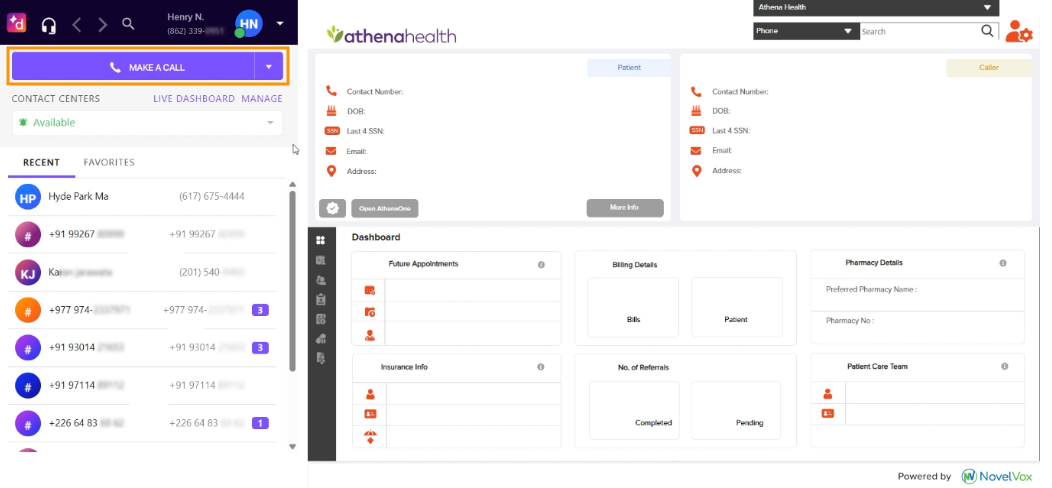1052x488 pixels.
Task: Click the More Info button
Action: [625, 208]
